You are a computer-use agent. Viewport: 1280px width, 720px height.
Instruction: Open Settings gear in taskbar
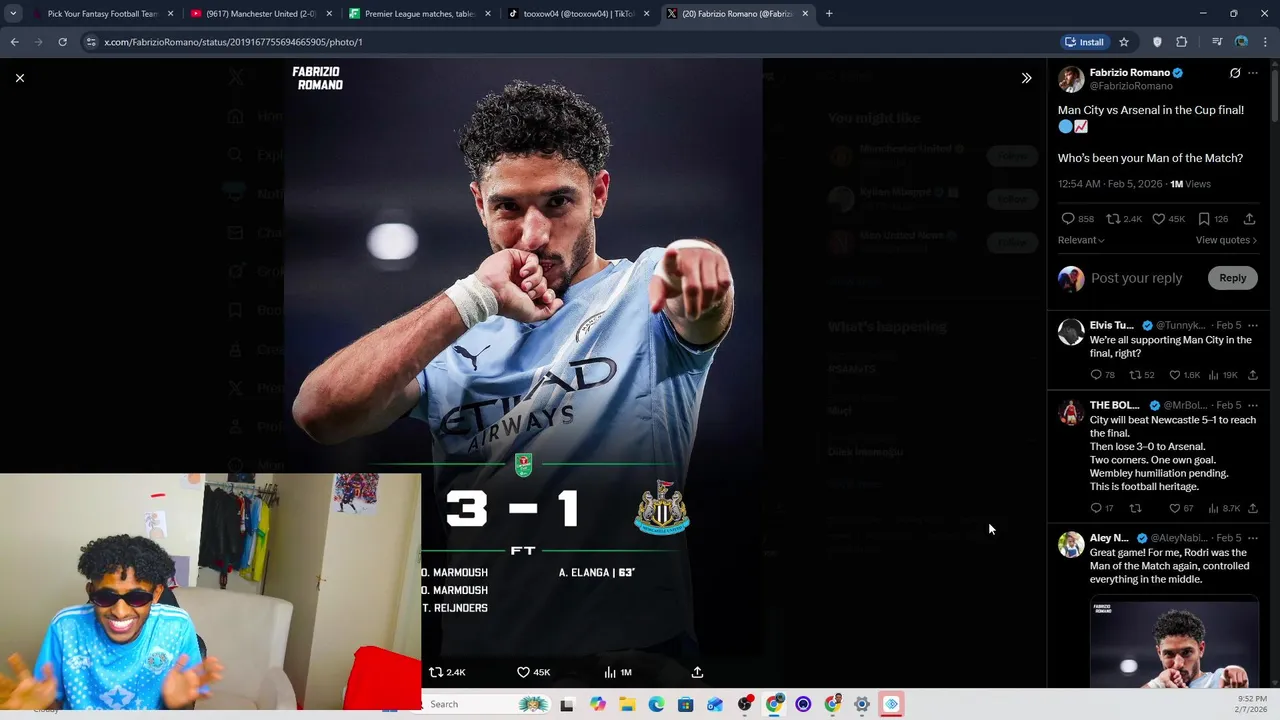pos(861,704)
